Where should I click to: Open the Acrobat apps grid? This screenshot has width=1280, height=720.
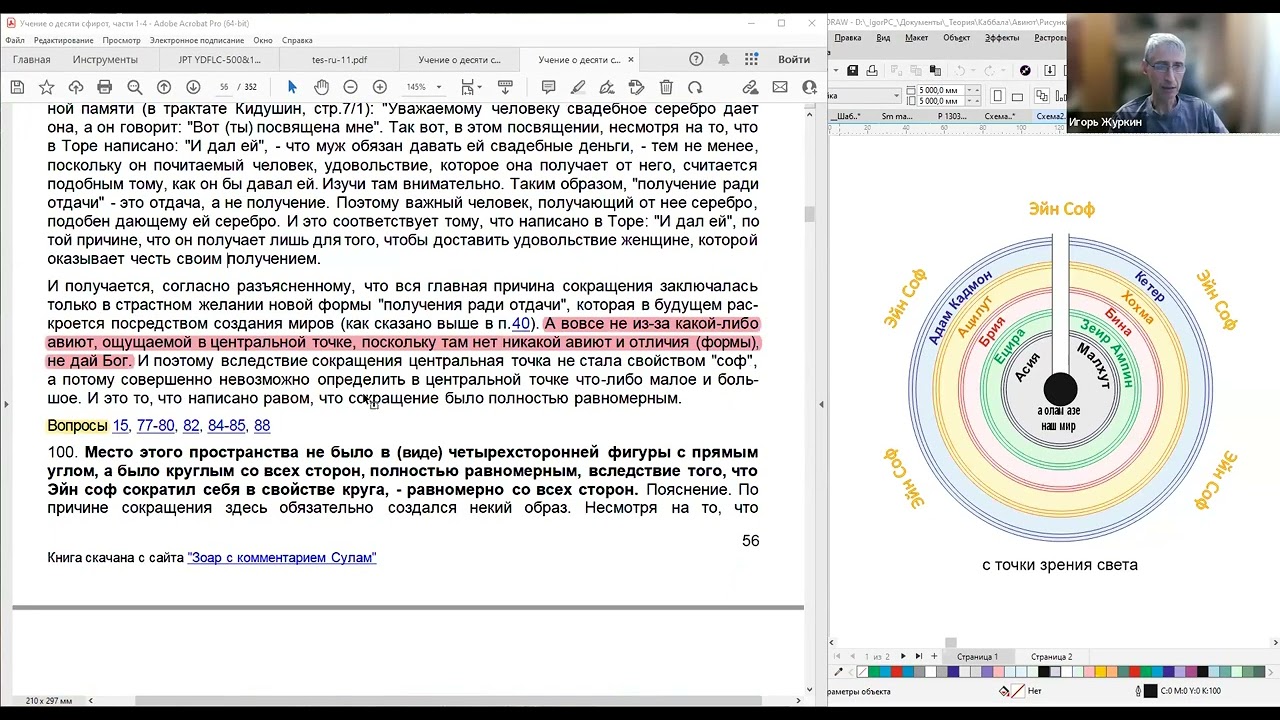751,59
